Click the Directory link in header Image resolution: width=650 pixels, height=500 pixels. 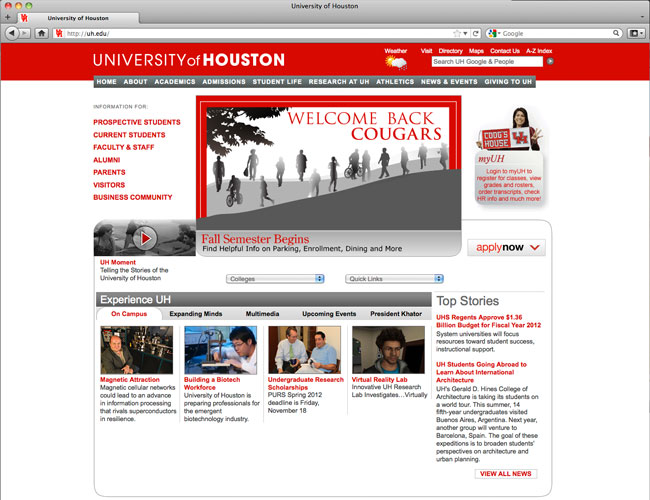pos(451,51)
